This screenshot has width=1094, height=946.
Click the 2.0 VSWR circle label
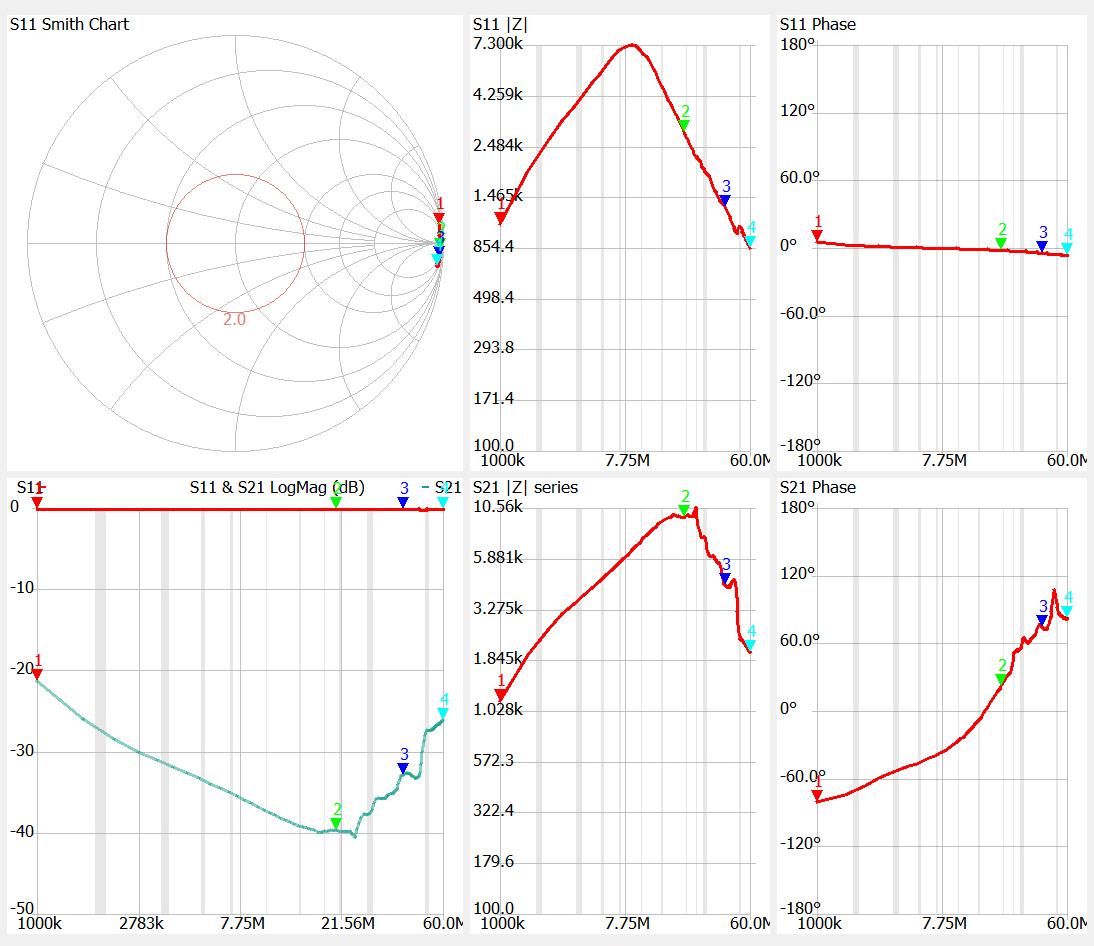(234, 319)
